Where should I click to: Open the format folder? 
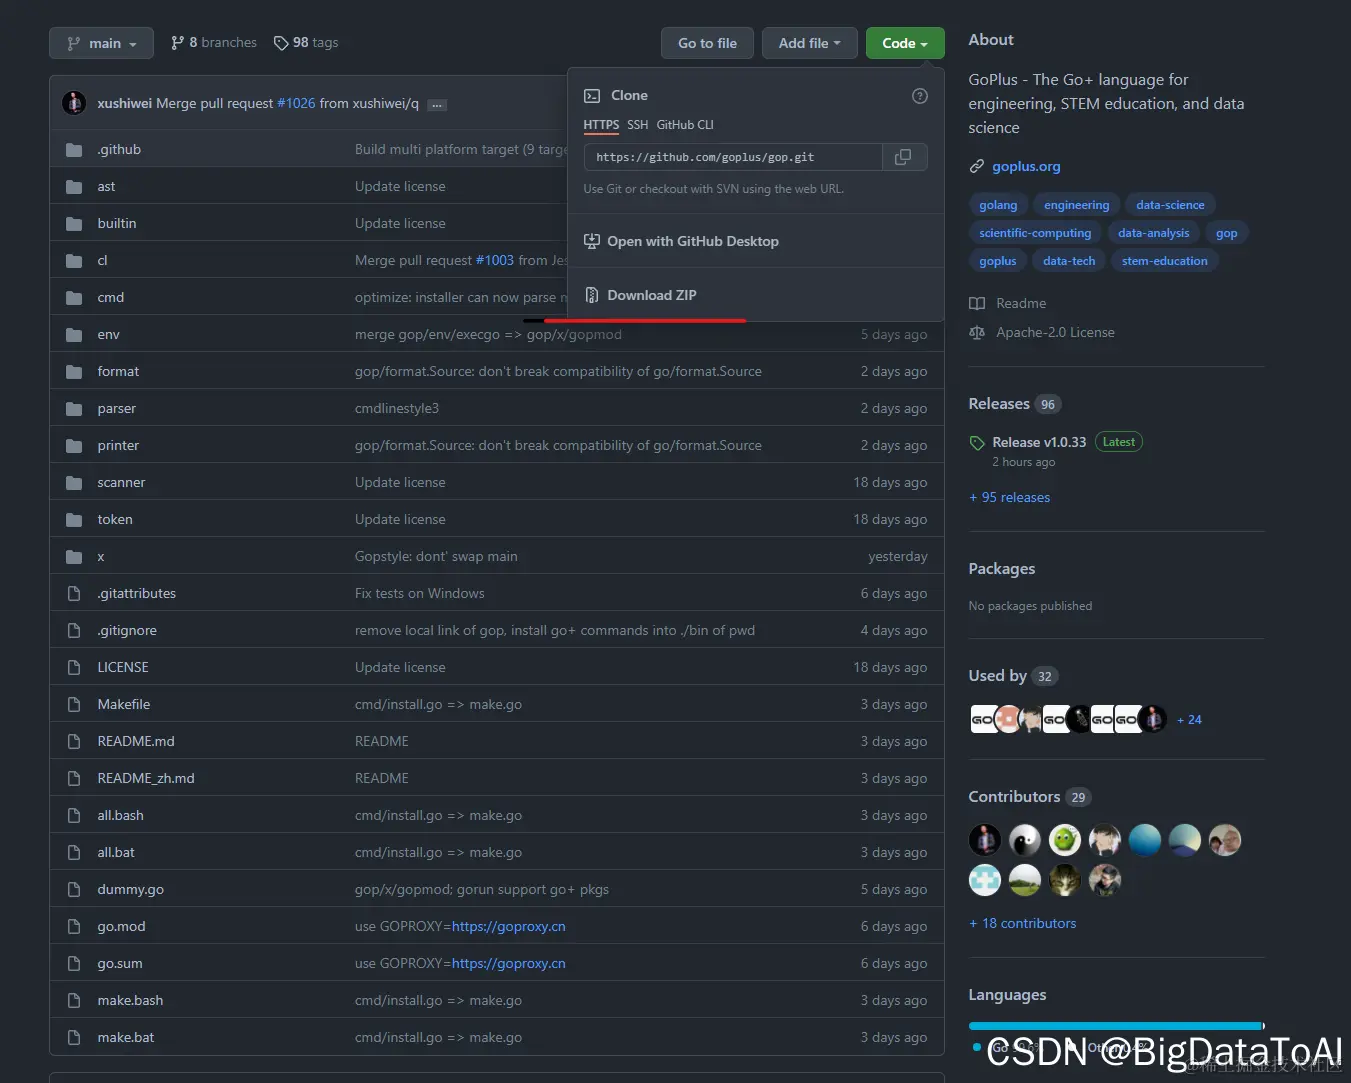click(118, 371)
